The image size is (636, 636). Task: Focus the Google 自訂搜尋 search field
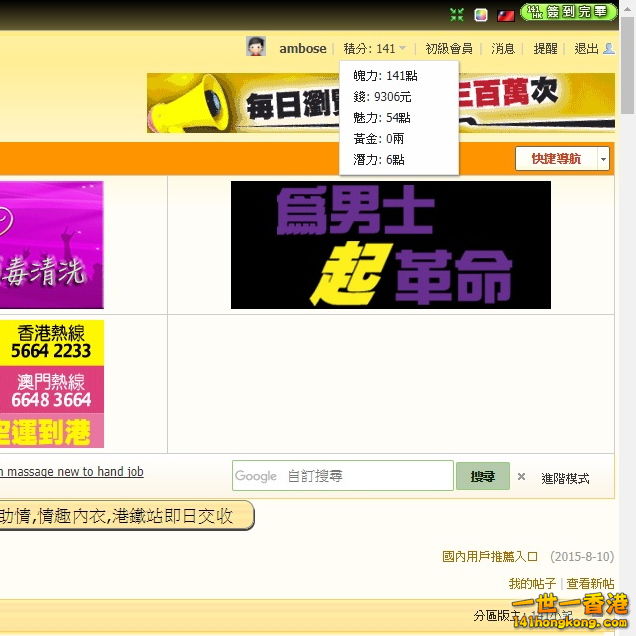(x=343, y=475)
